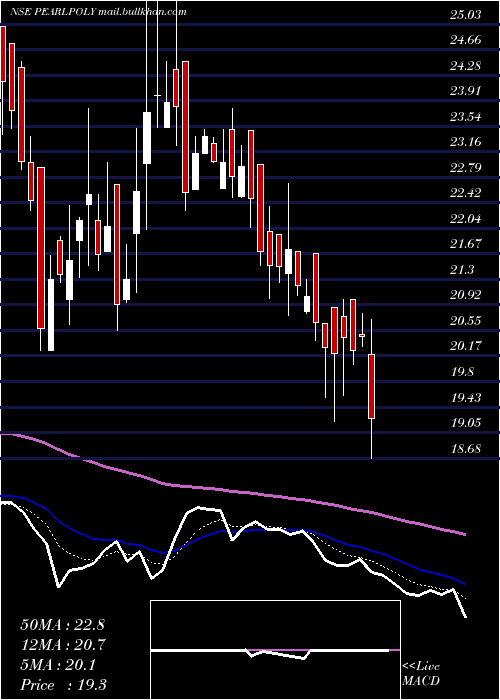The width and height of the screenshot is (500, 700).
Task: Click the NSE PEARLPOLY chart title
Action: 99,12
